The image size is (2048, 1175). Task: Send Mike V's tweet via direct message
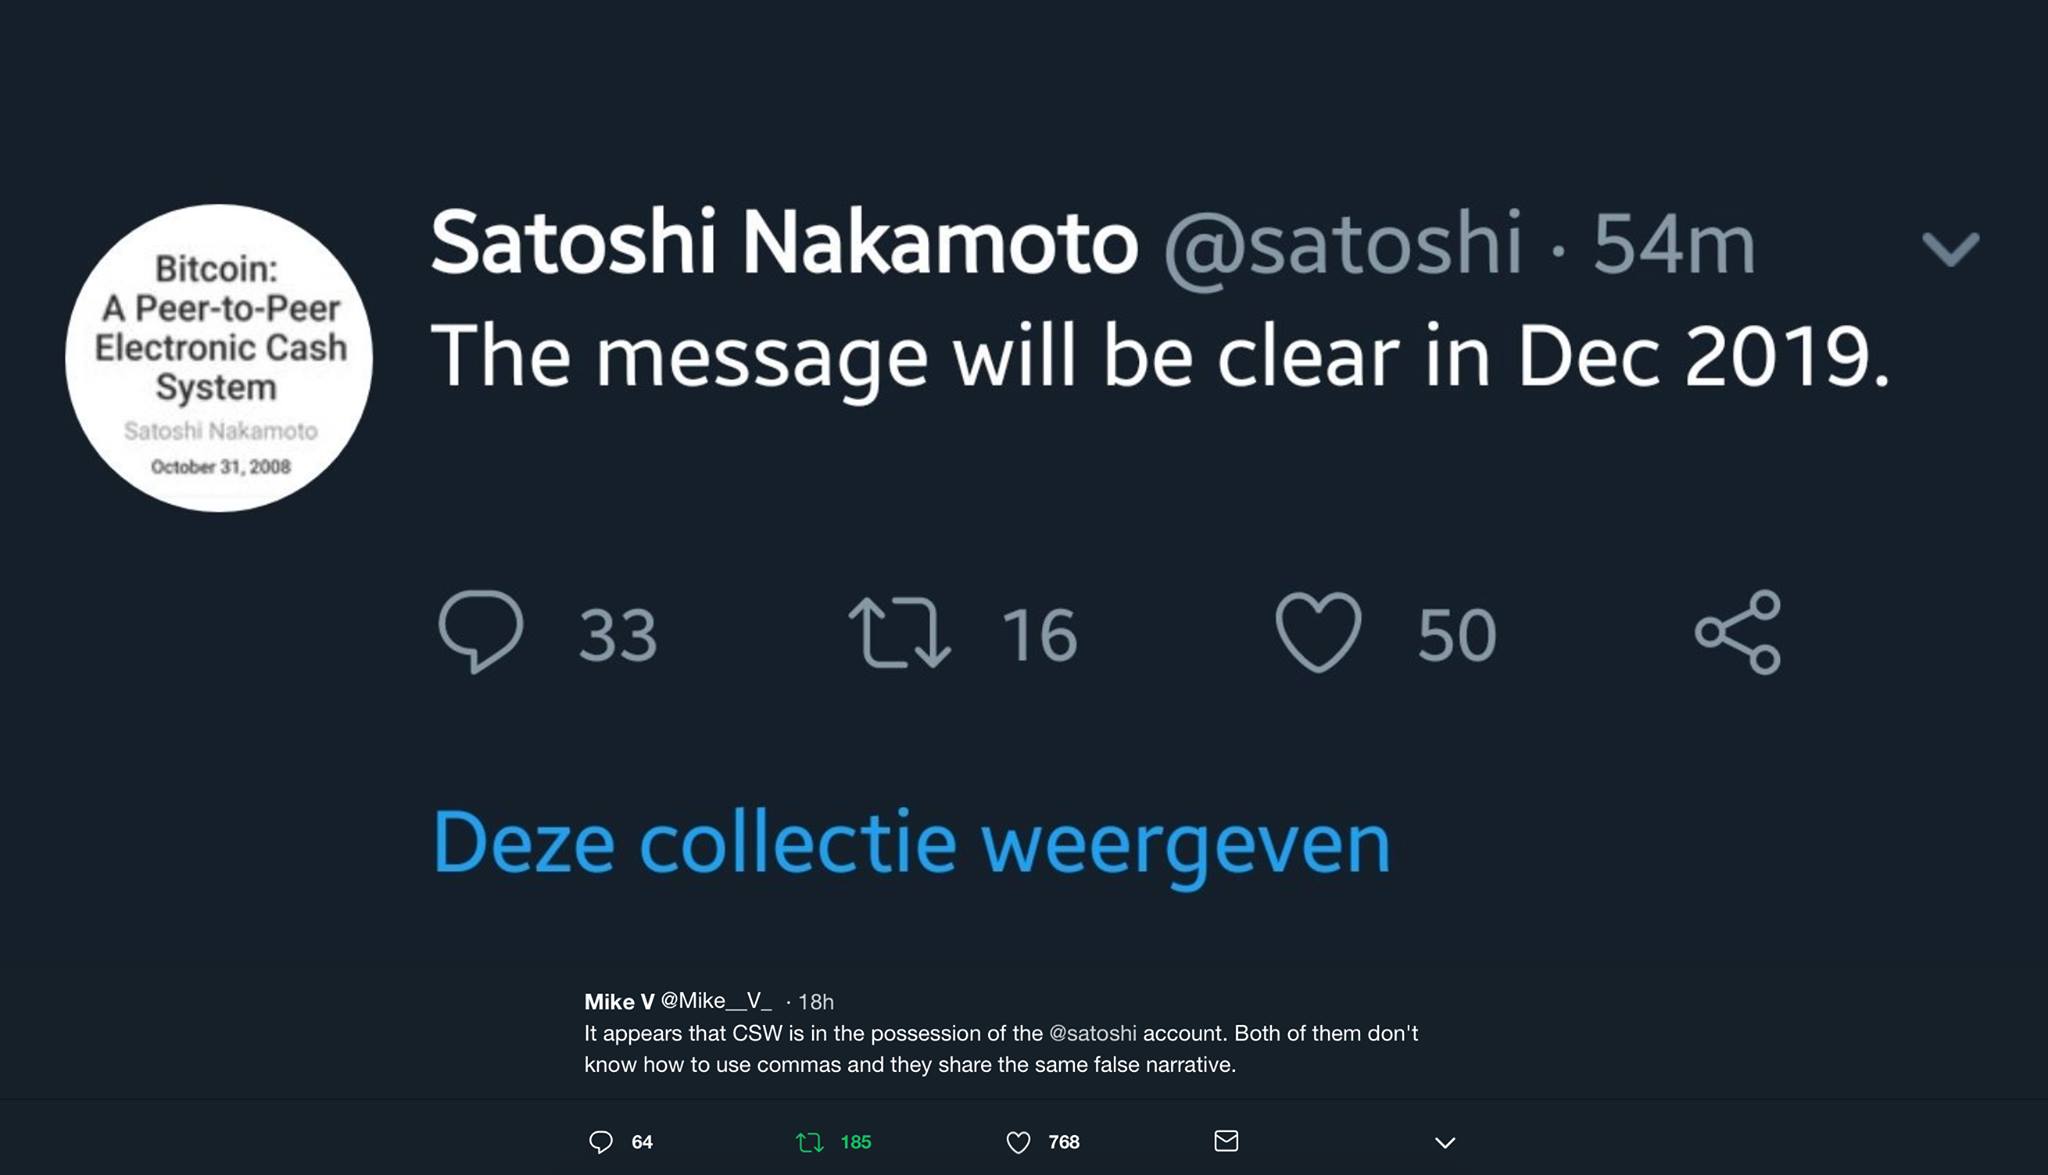[1226, 1141]
